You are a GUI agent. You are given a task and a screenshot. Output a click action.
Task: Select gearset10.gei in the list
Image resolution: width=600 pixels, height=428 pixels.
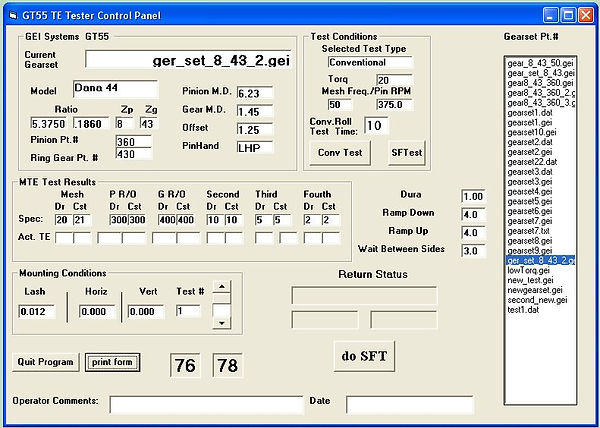540,133
